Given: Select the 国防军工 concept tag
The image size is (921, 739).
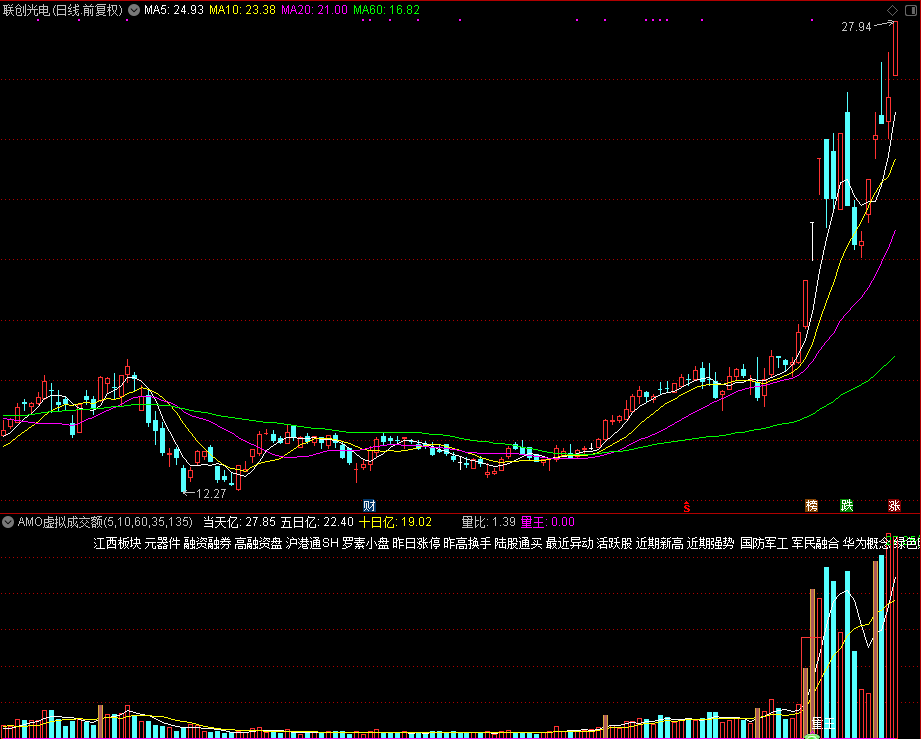Looking at the screenshot, I should (x=764, y=543).
